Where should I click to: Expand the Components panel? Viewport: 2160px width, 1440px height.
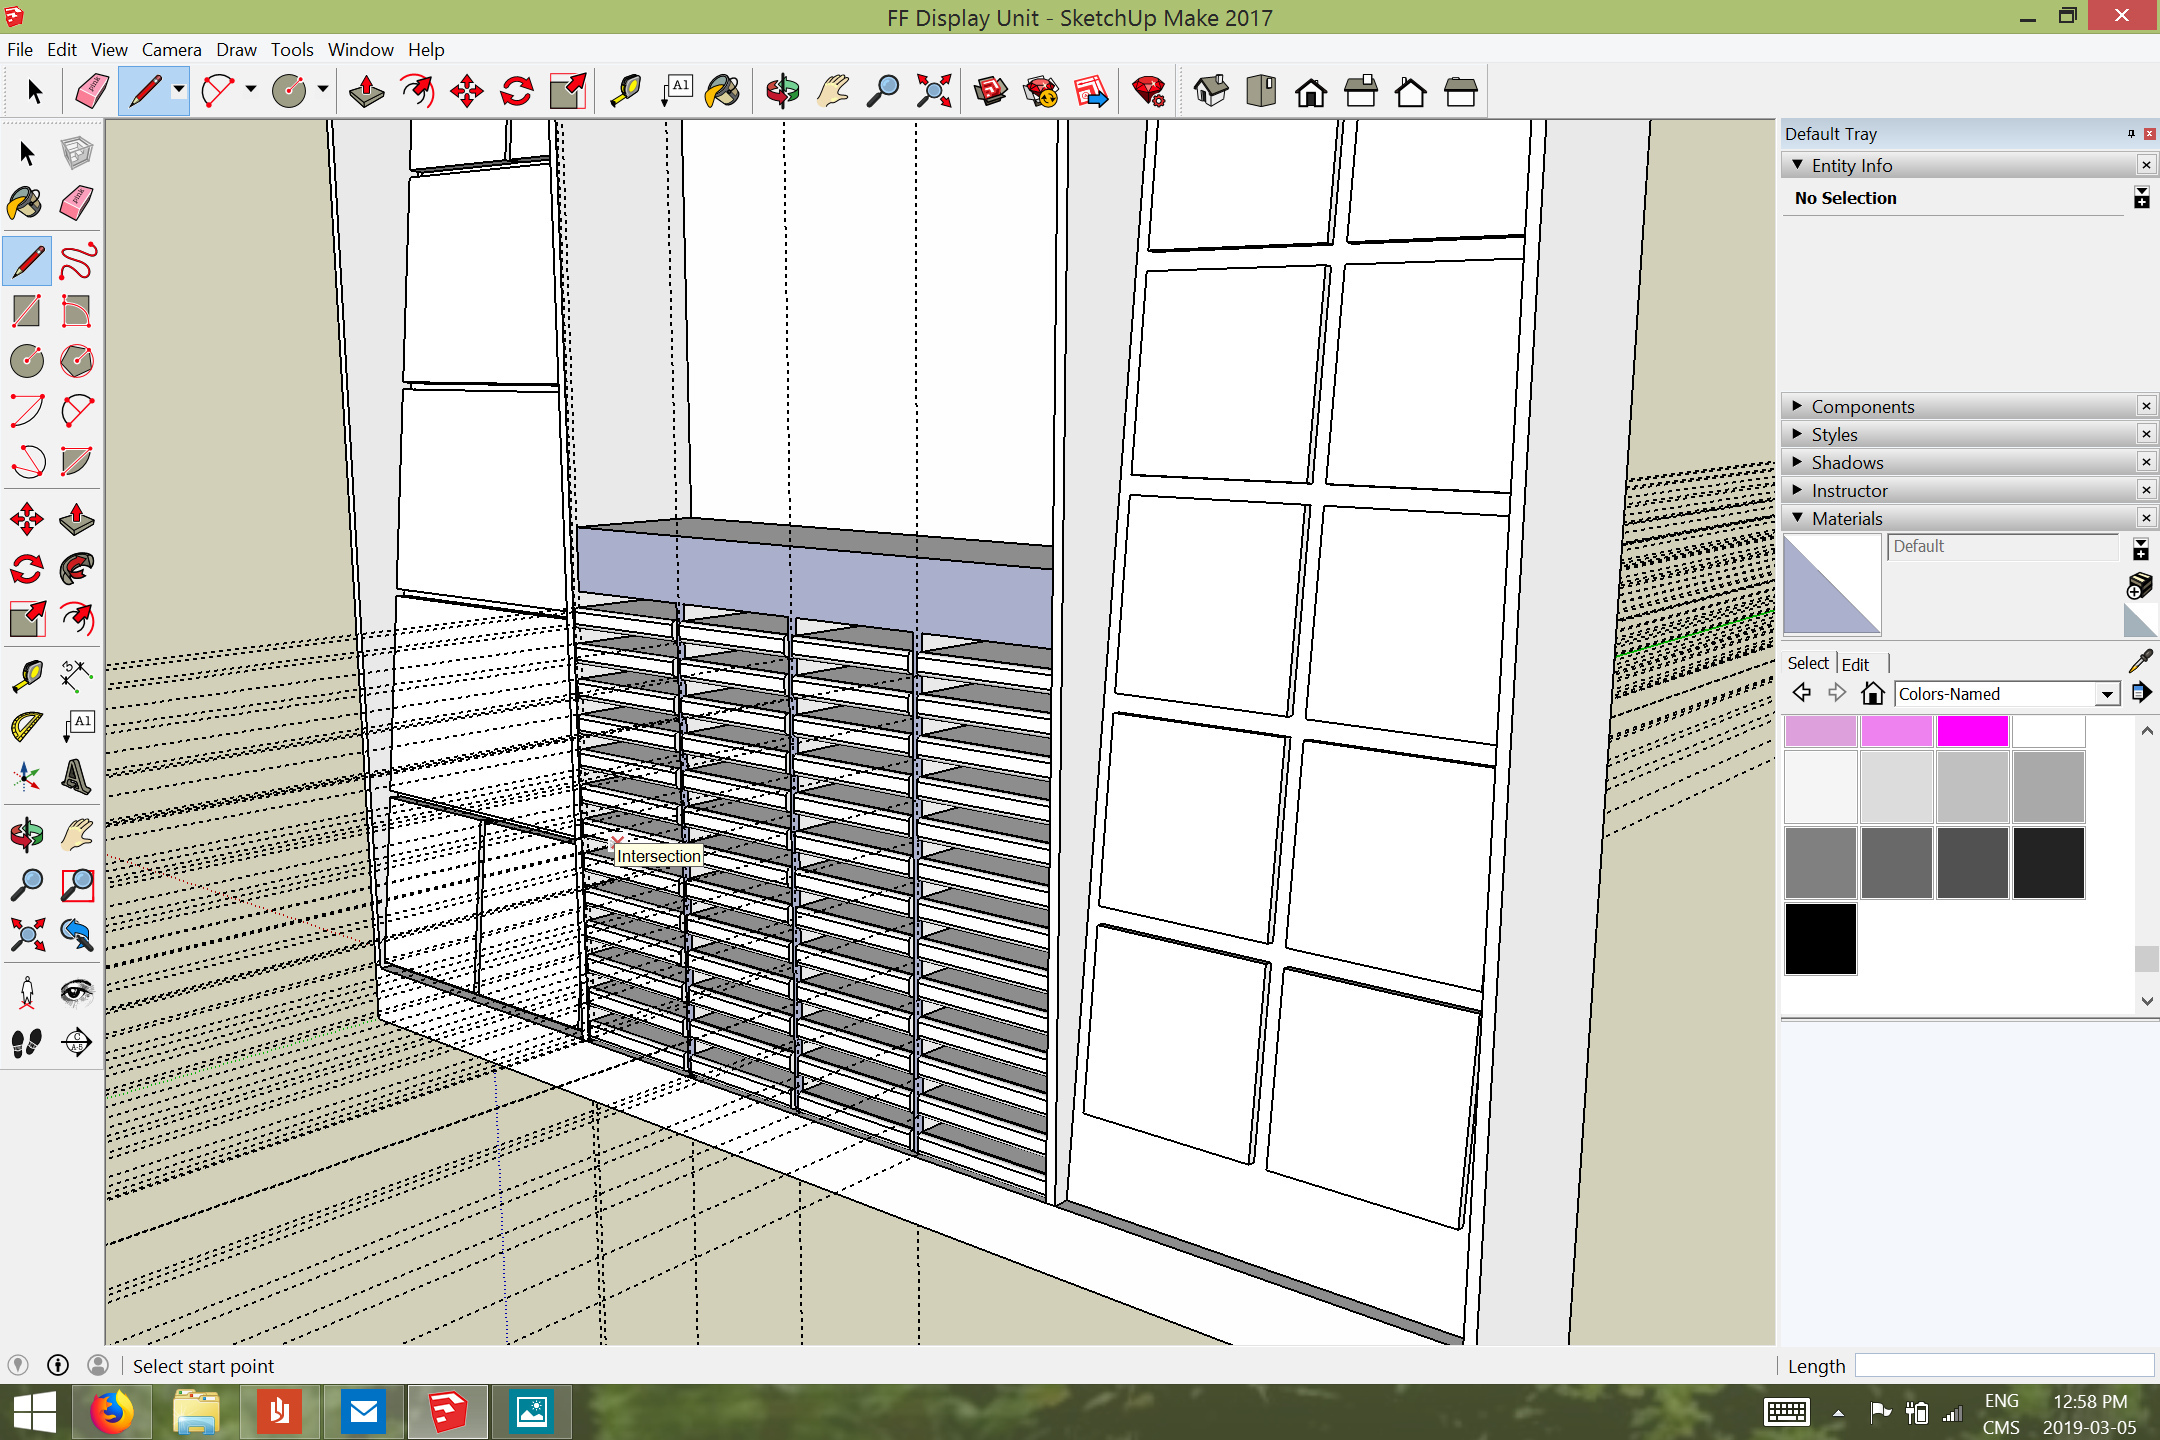click(1862, 406)
